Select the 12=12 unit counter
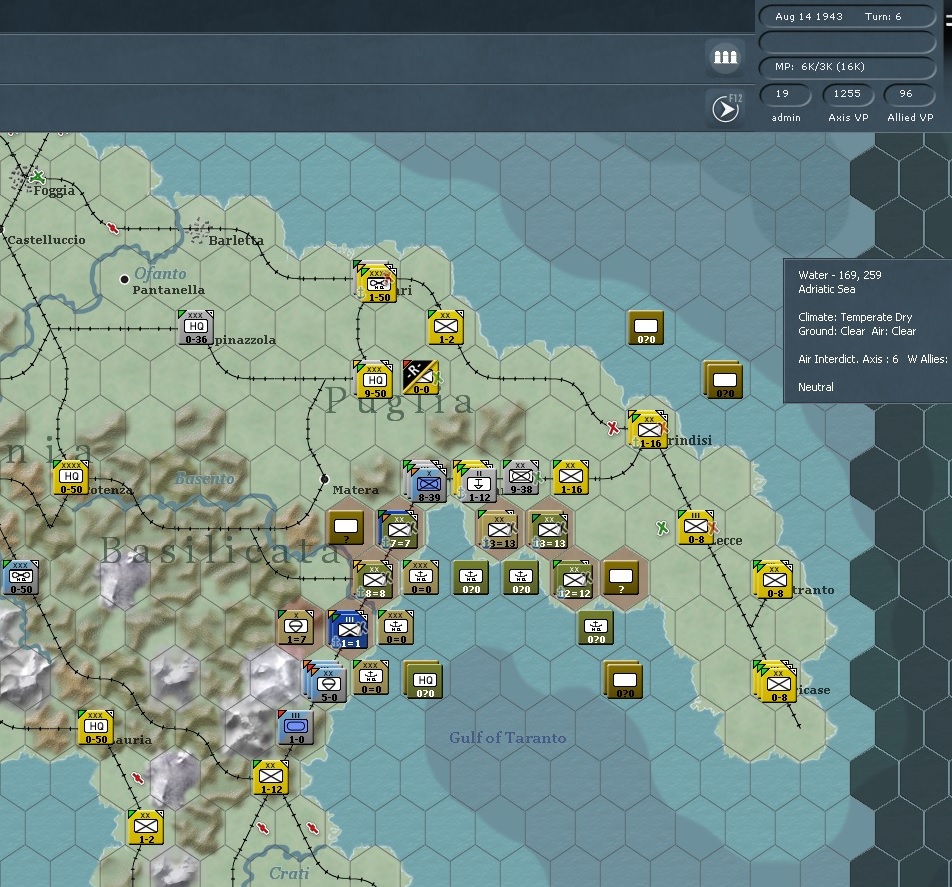This screenshot has height=887, width=952. click(573, 580)
